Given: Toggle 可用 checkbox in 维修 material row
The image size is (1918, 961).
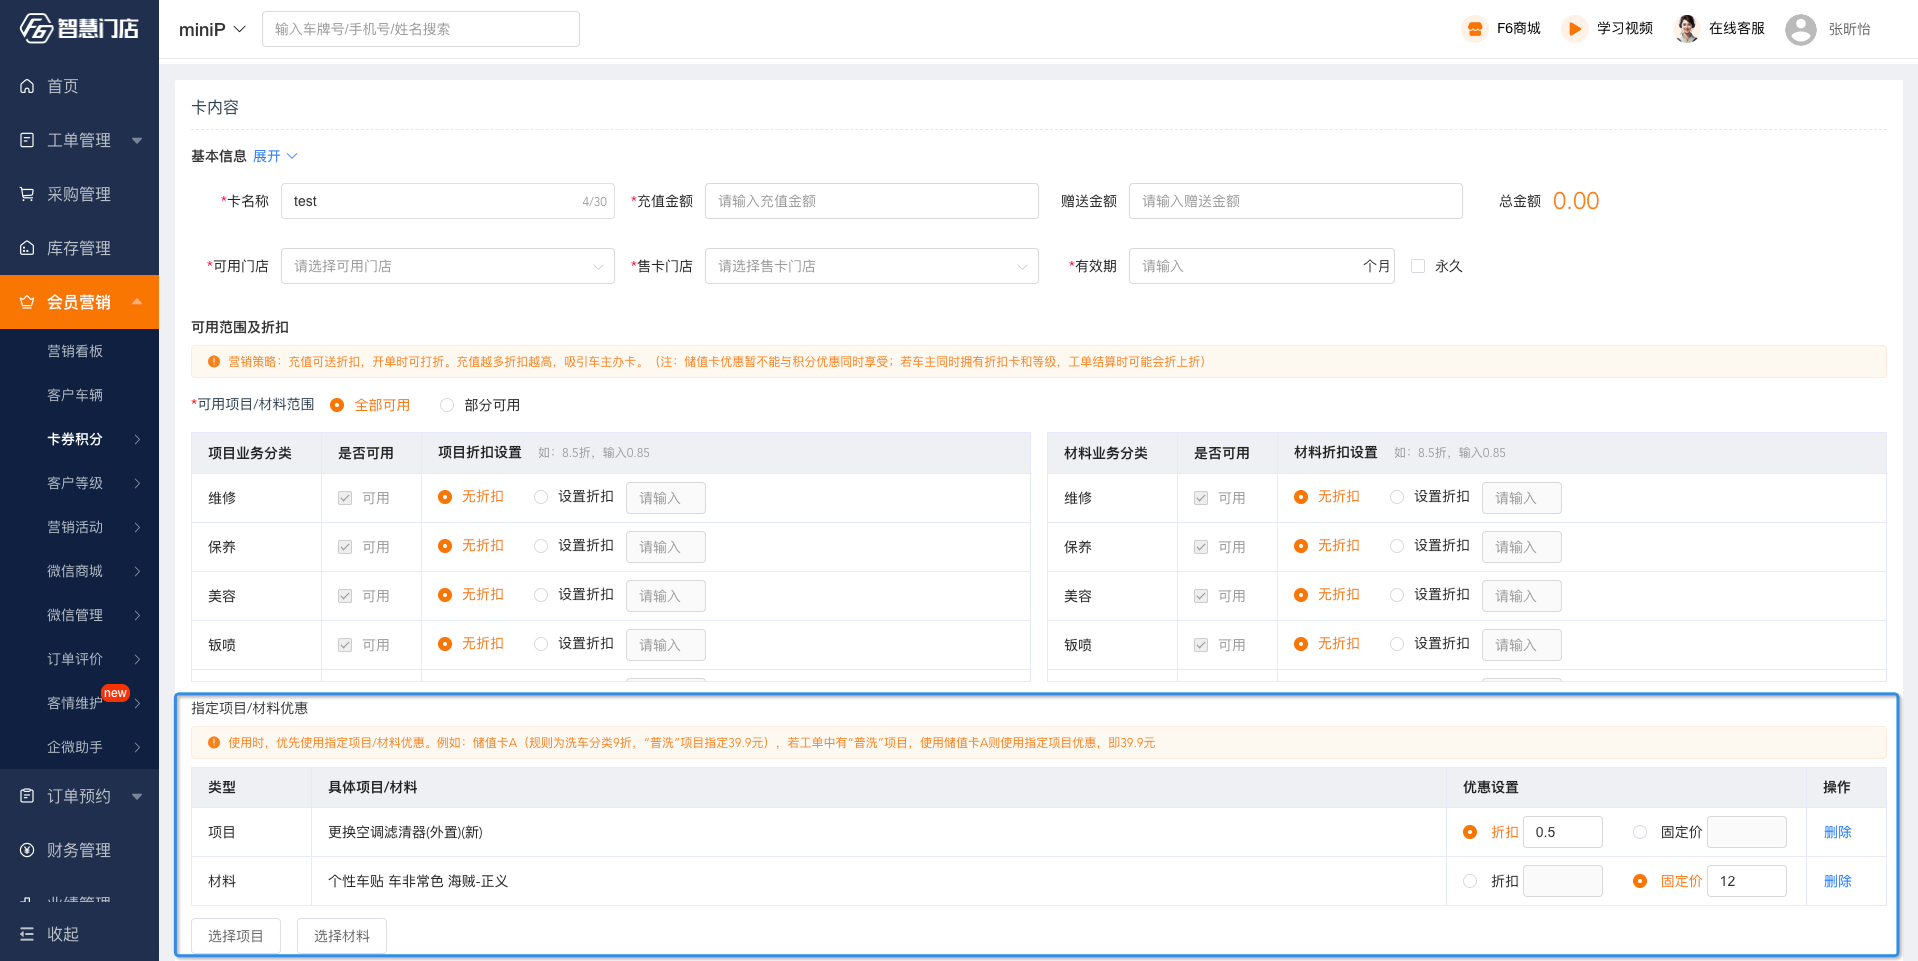Looking at the screenshot, I should (x=1201, y=498).
